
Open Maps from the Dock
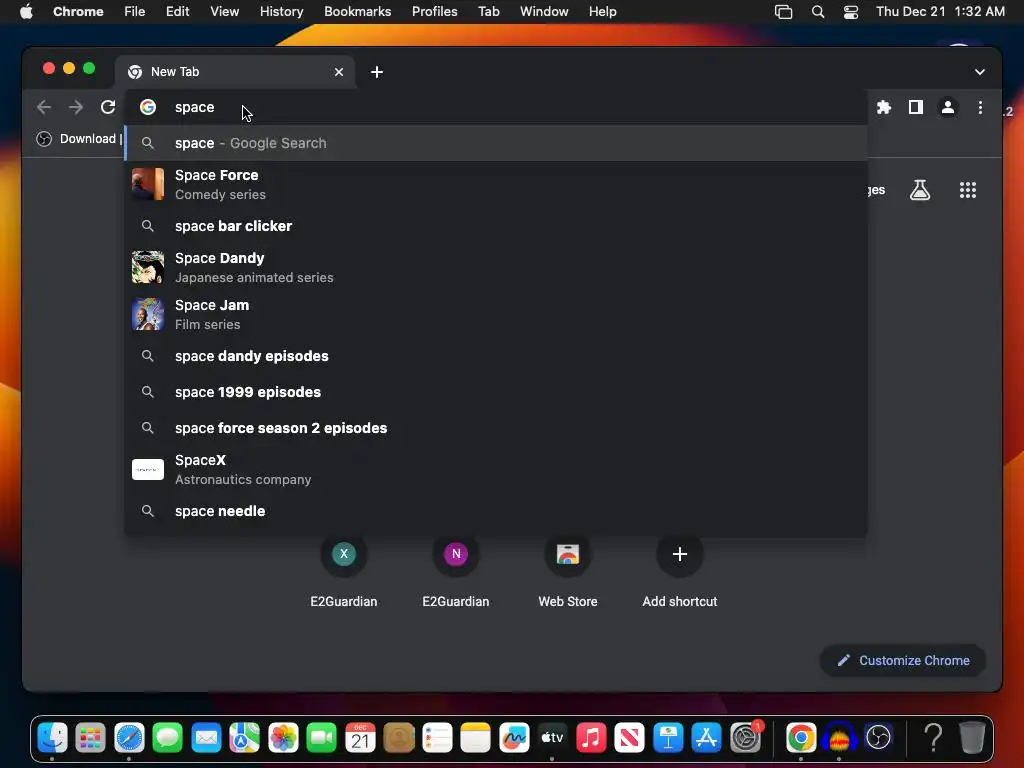point(244,738)
